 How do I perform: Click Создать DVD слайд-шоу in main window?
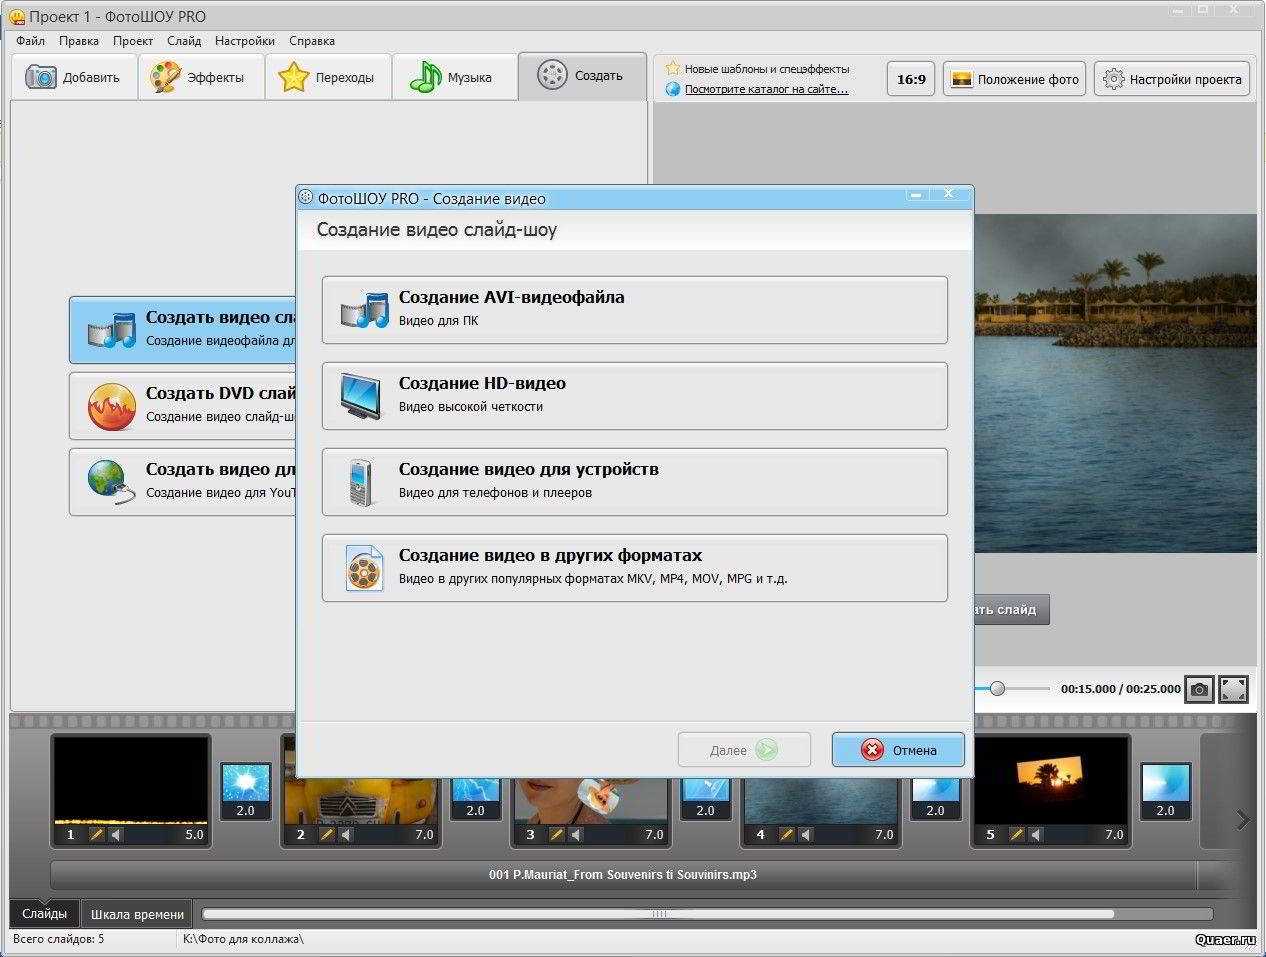coord(183,406)
